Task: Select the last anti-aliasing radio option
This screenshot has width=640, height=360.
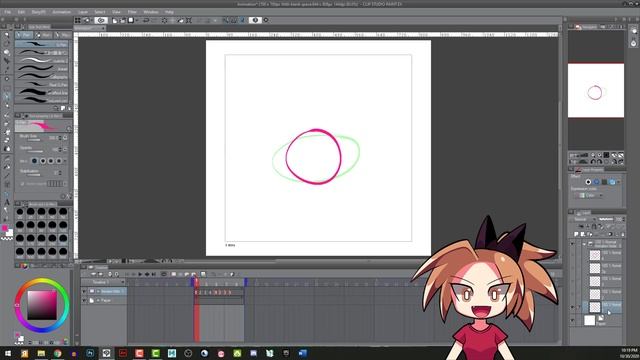Action: click(59, 161)
